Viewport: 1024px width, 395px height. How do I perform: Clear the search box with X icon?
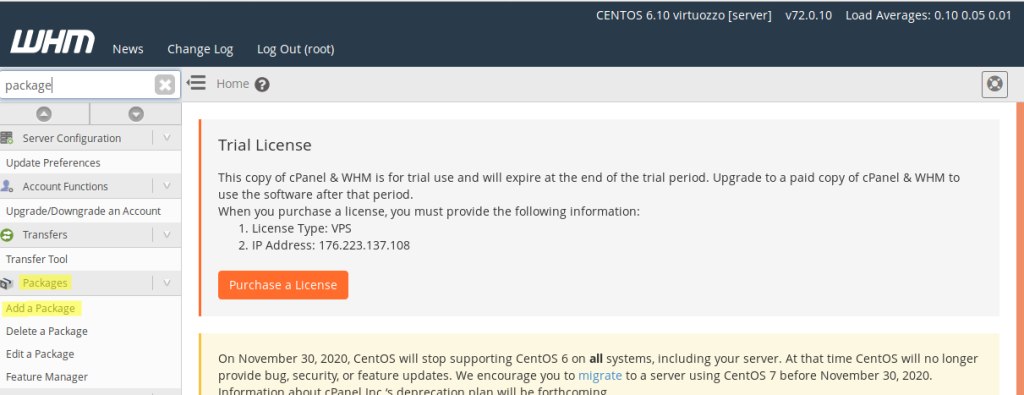click(165, 85)
